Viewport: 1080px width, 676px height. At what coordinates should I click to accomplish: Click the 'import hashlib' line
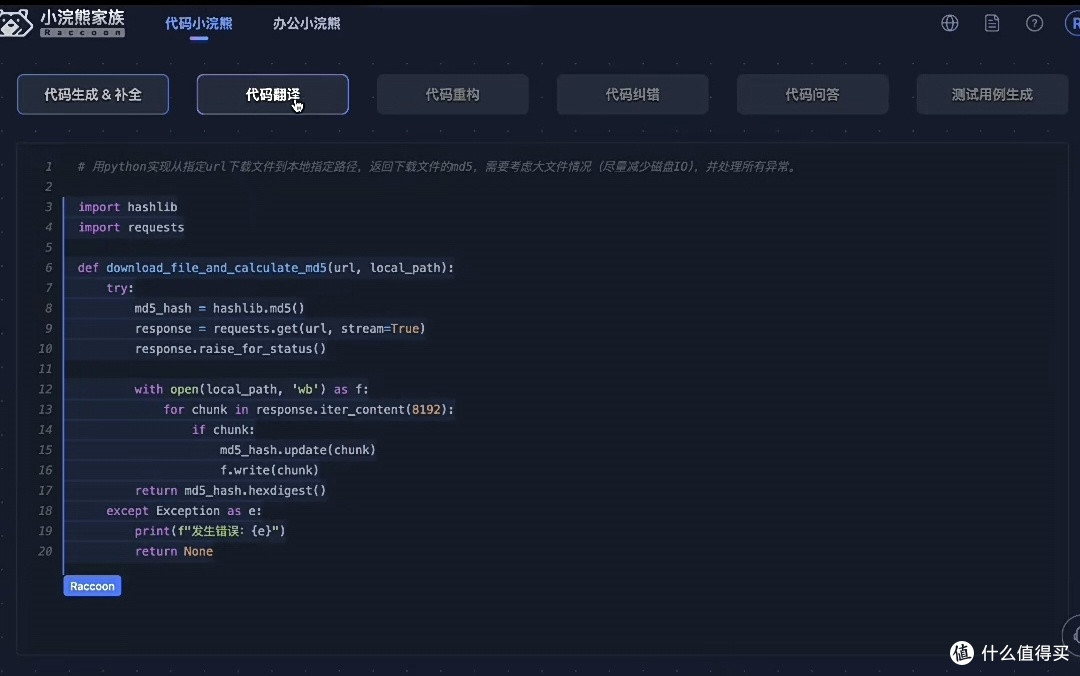(x=127, y=207)
